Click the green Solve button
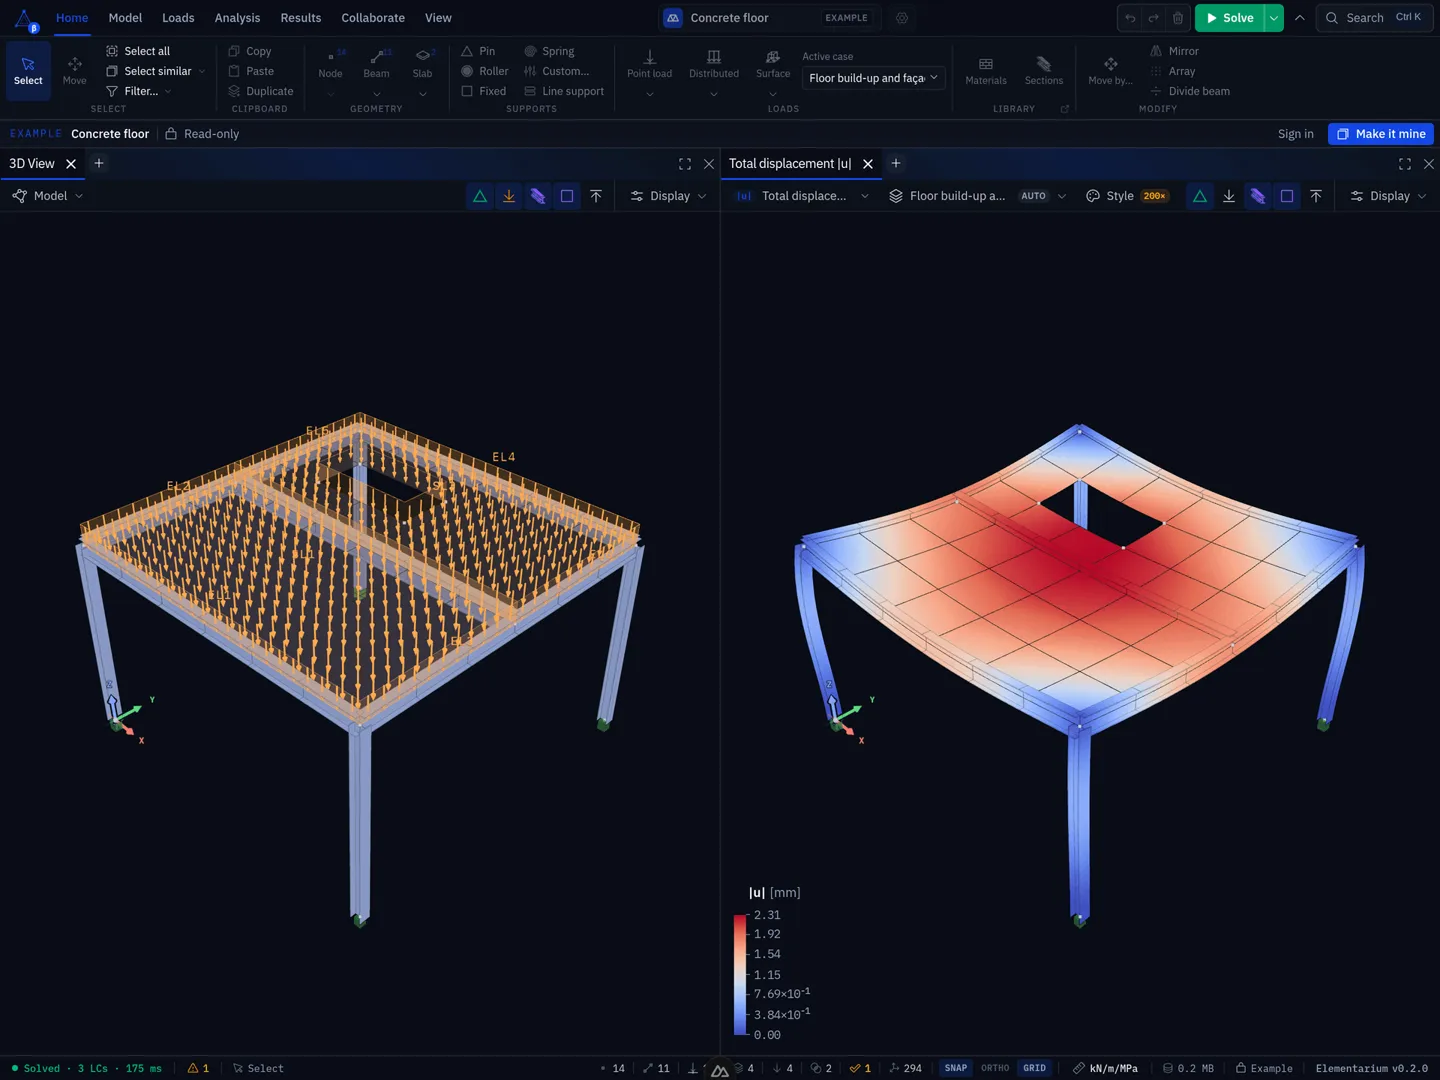This screenshot has height=1080, width=1440. 1230,18
